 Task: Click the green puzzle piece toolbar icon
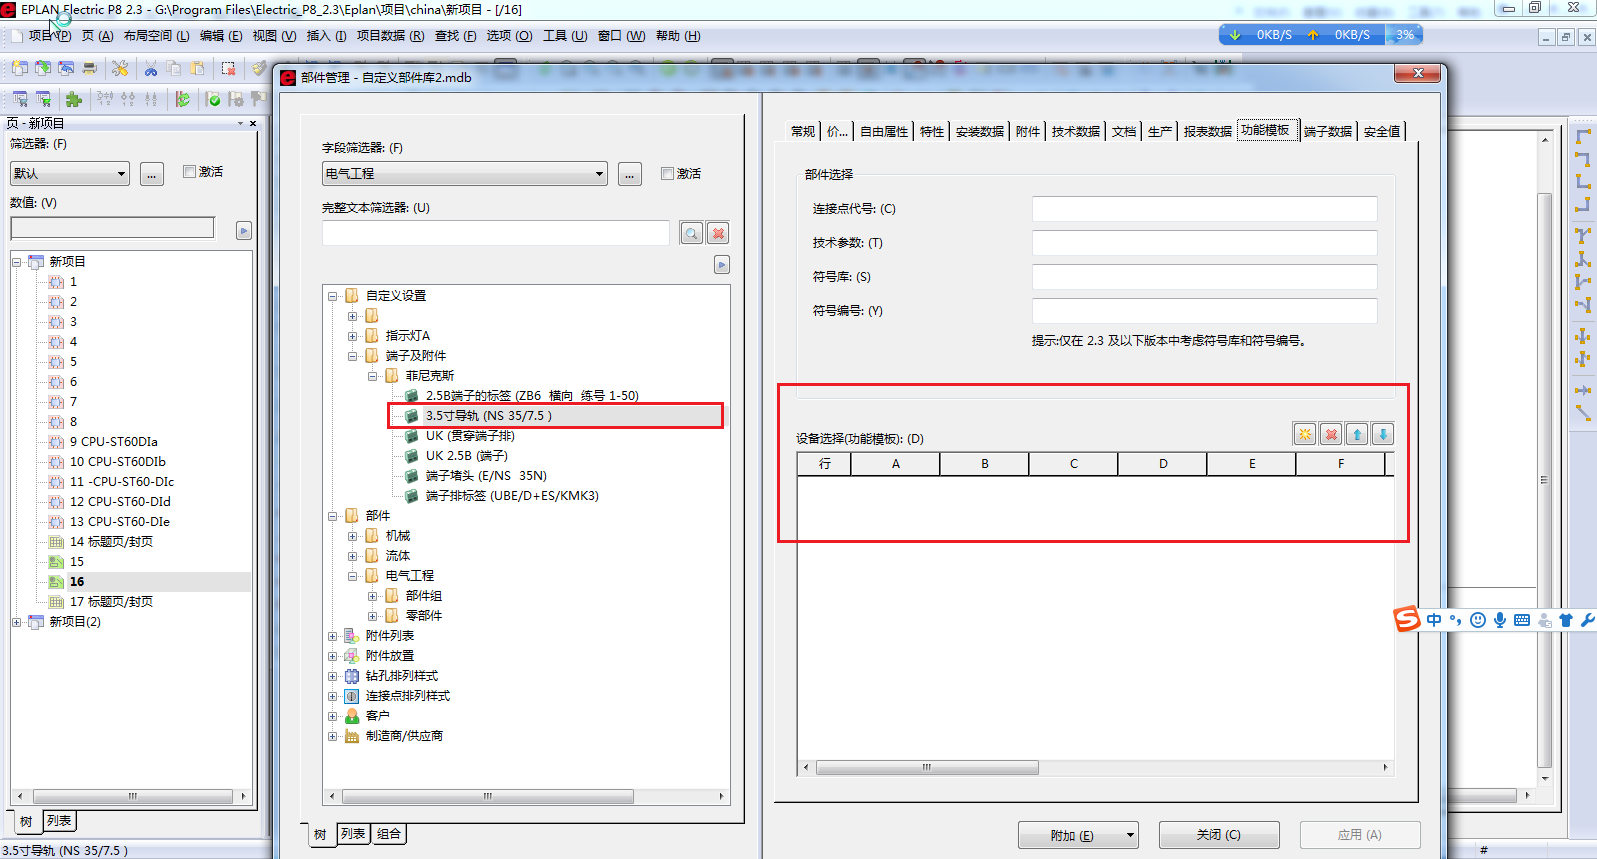(x=73, y=99)
